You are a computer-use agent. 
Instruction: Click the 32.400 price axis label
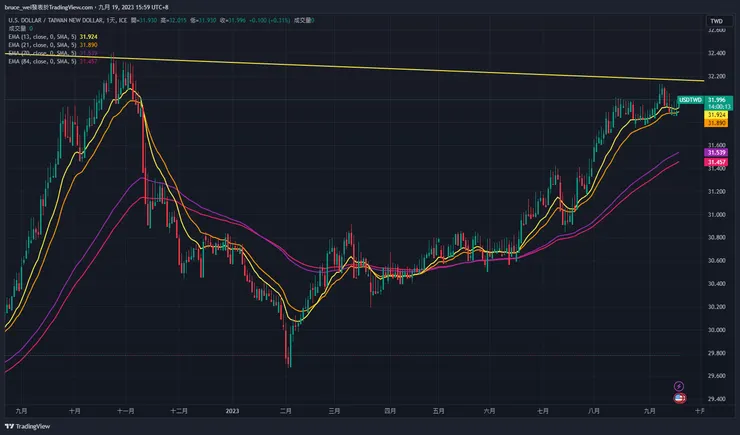click(x=716, y=53)
